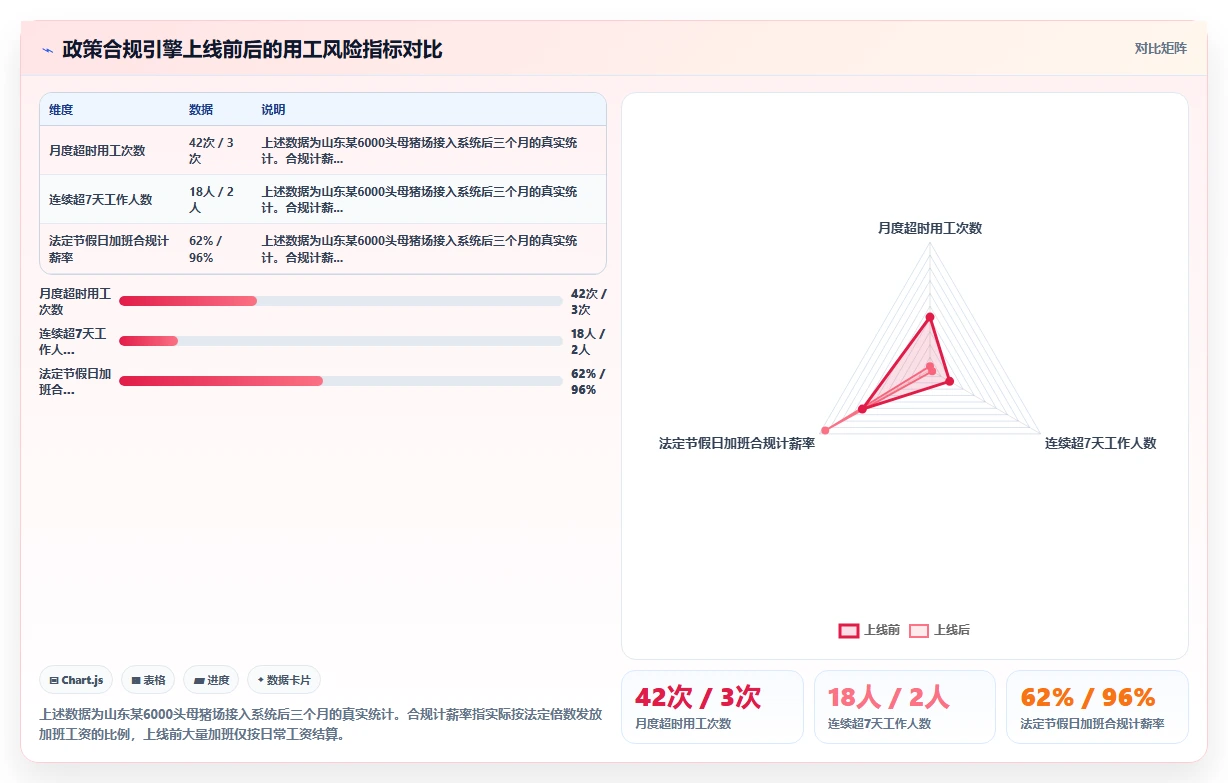Screen dimensions: 1228x783
Task: Open the '18人 / 2人' data card
Action: [x=905, y=707]
